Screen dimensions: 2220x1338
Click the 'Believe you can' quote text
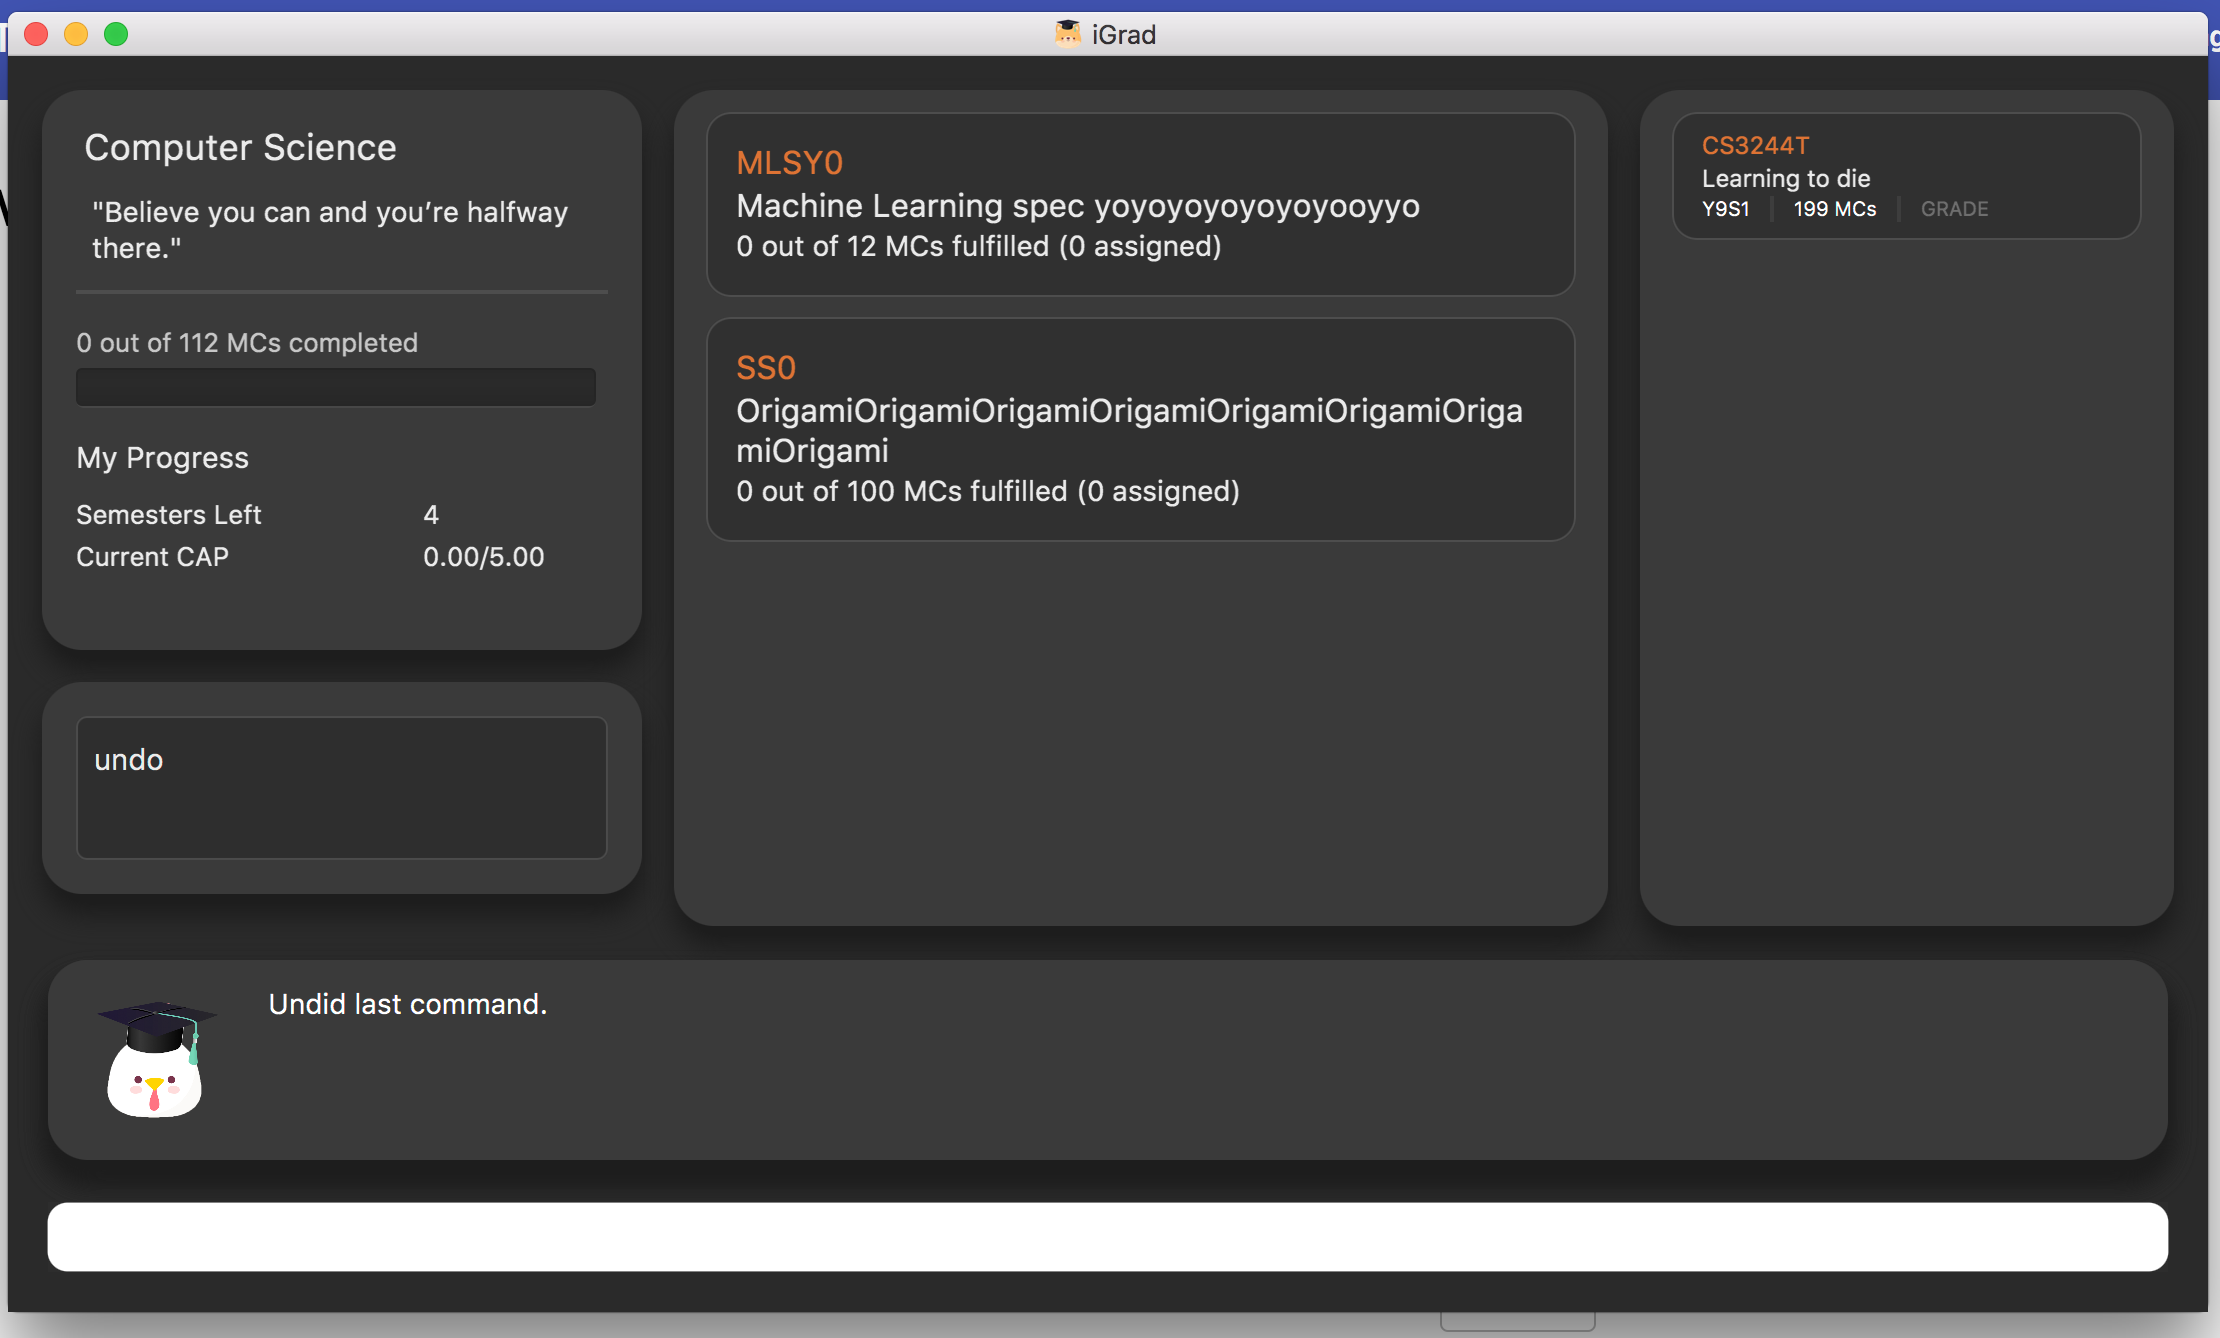tap(330, 230)
